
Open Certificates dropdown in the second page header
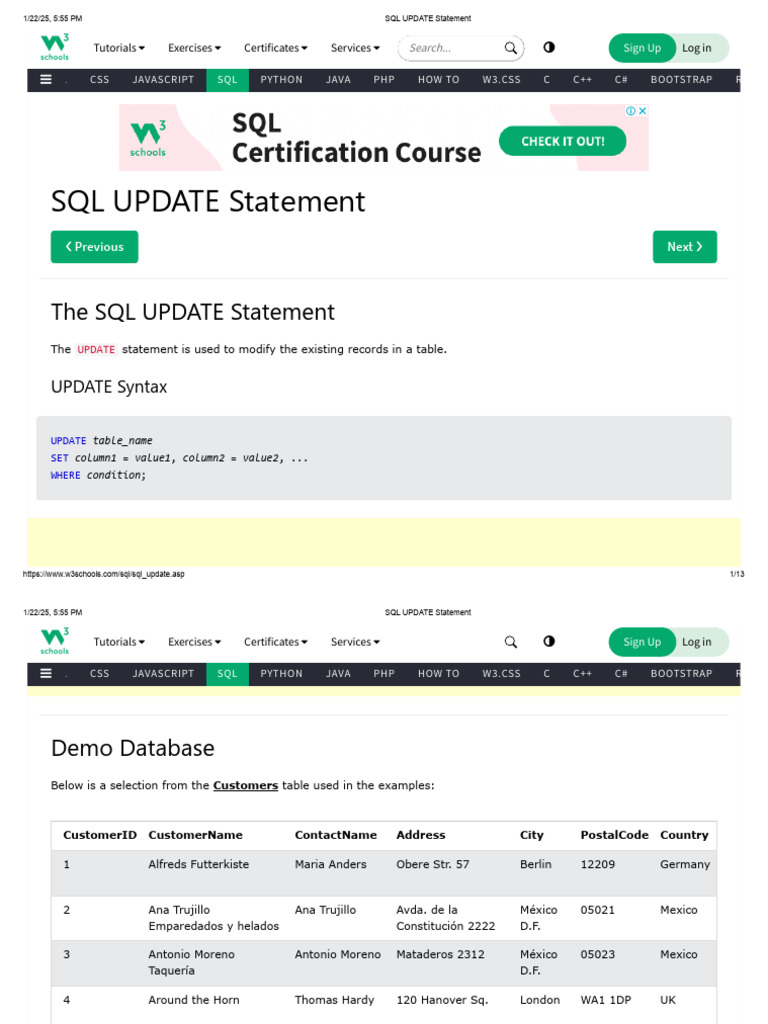pyautogui.click(x=276, y=642)
